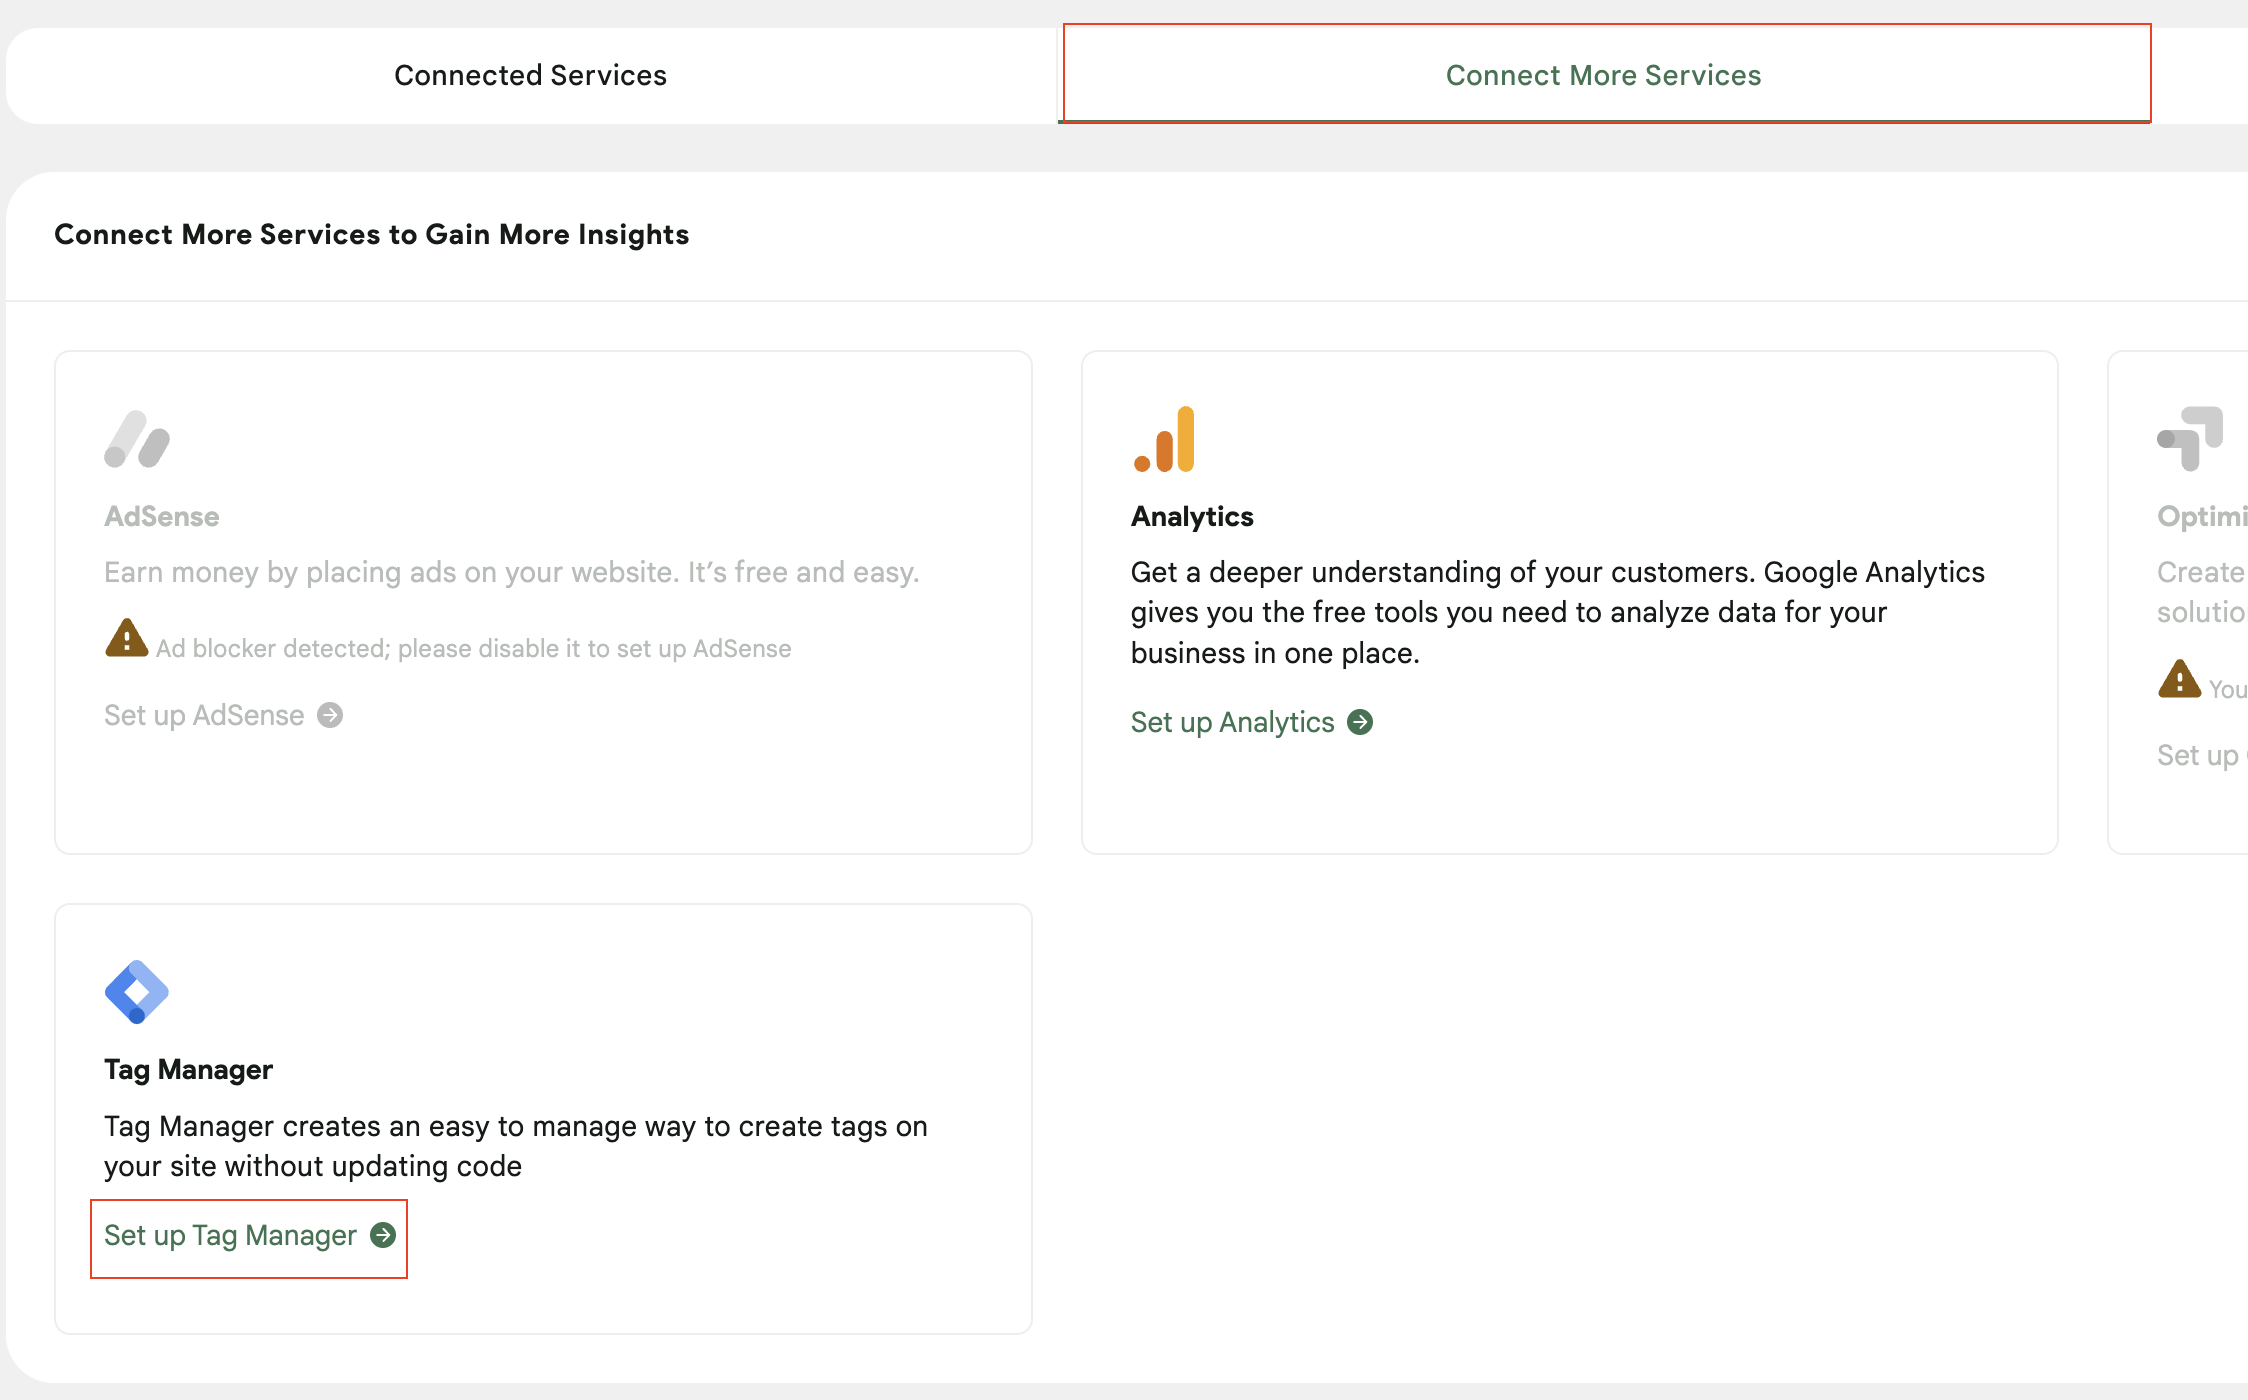Click the Optimize logo icon
The width and height of the screenshot is (2248, 1400).
coord(2190,438)
